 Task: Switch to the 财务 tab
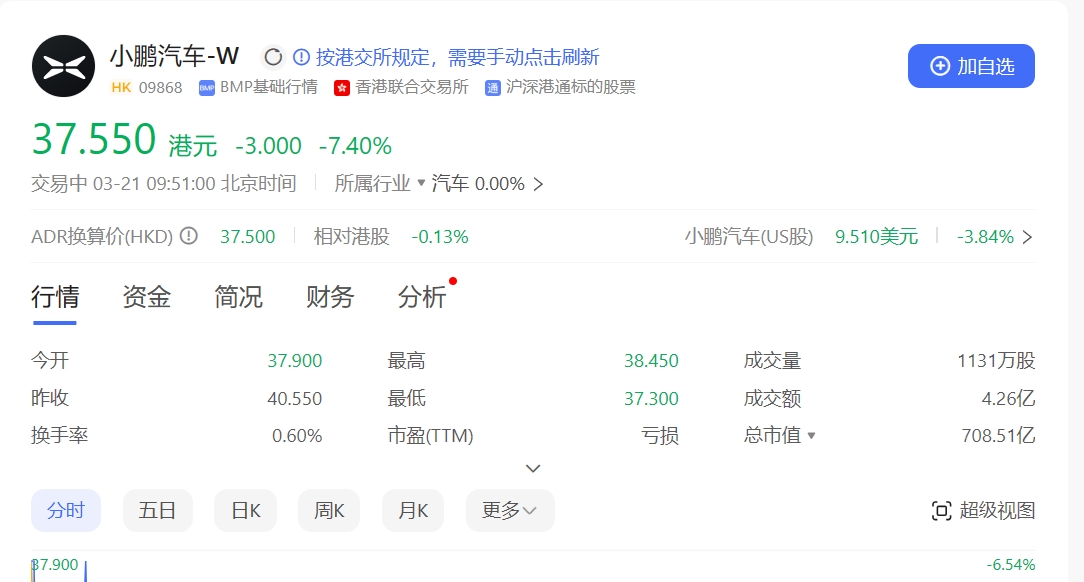coord(330,297)
